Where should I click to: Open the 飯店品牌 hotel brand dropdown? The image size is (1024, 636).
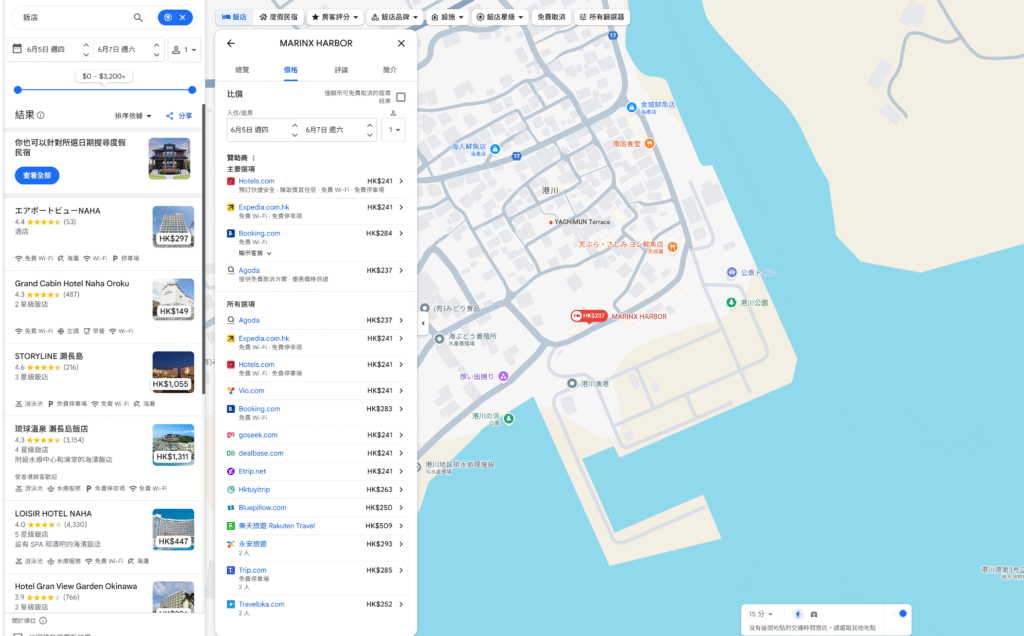coord(394,17)
